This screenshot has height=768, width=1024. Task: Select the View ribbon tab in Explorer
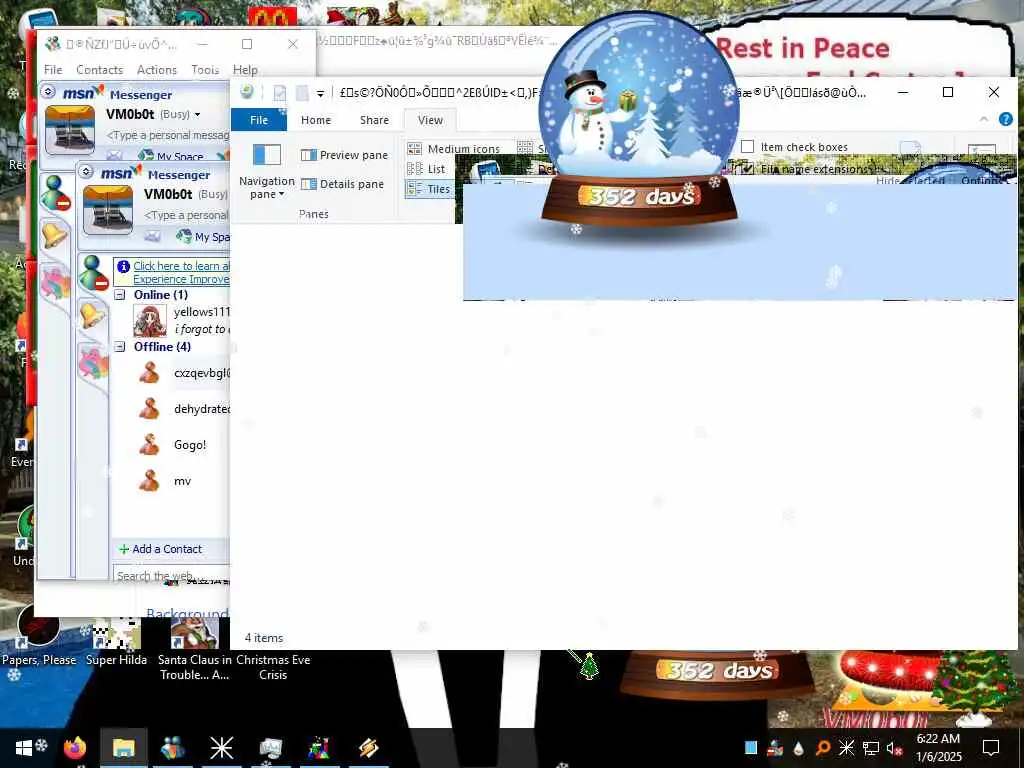pos(430,120)
